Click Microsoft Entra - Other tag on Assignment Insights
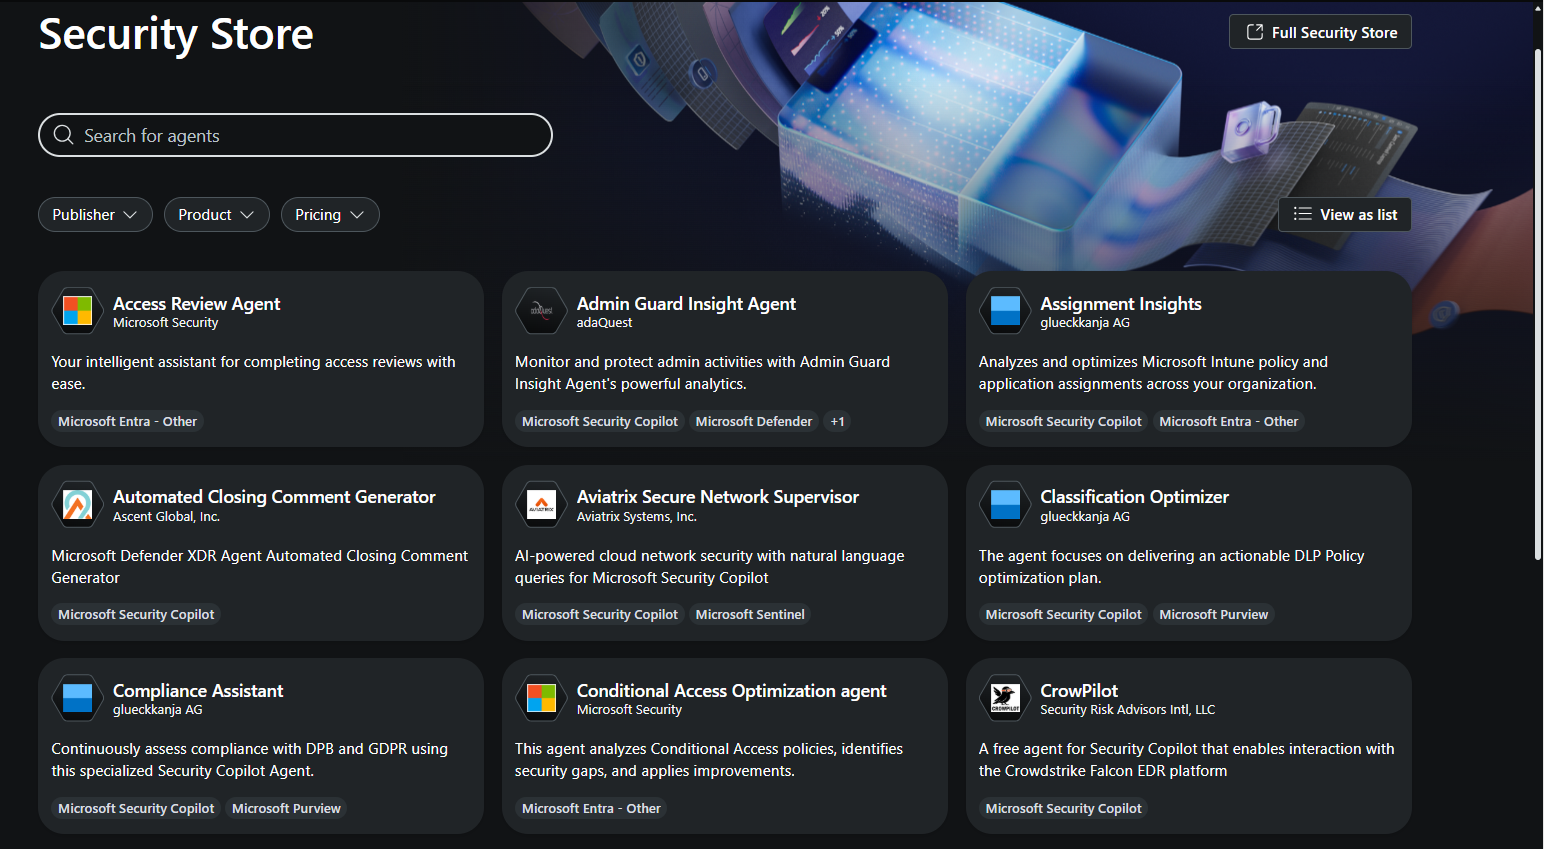Viewport: 1544px width, 849px height. [x=1228, y=422]
